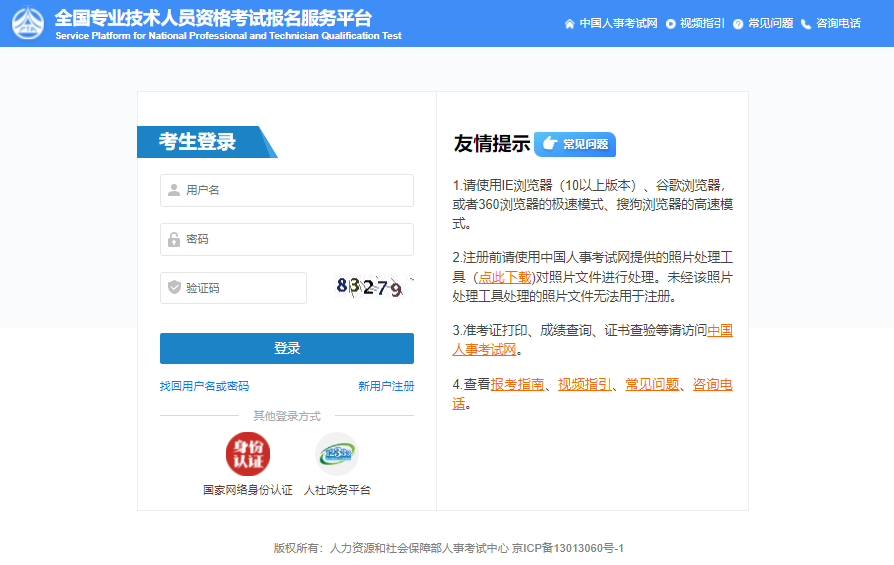
Task: Click the phone icon beside 咨询电话
Action: pyautogui.click(x=806, y=24)
